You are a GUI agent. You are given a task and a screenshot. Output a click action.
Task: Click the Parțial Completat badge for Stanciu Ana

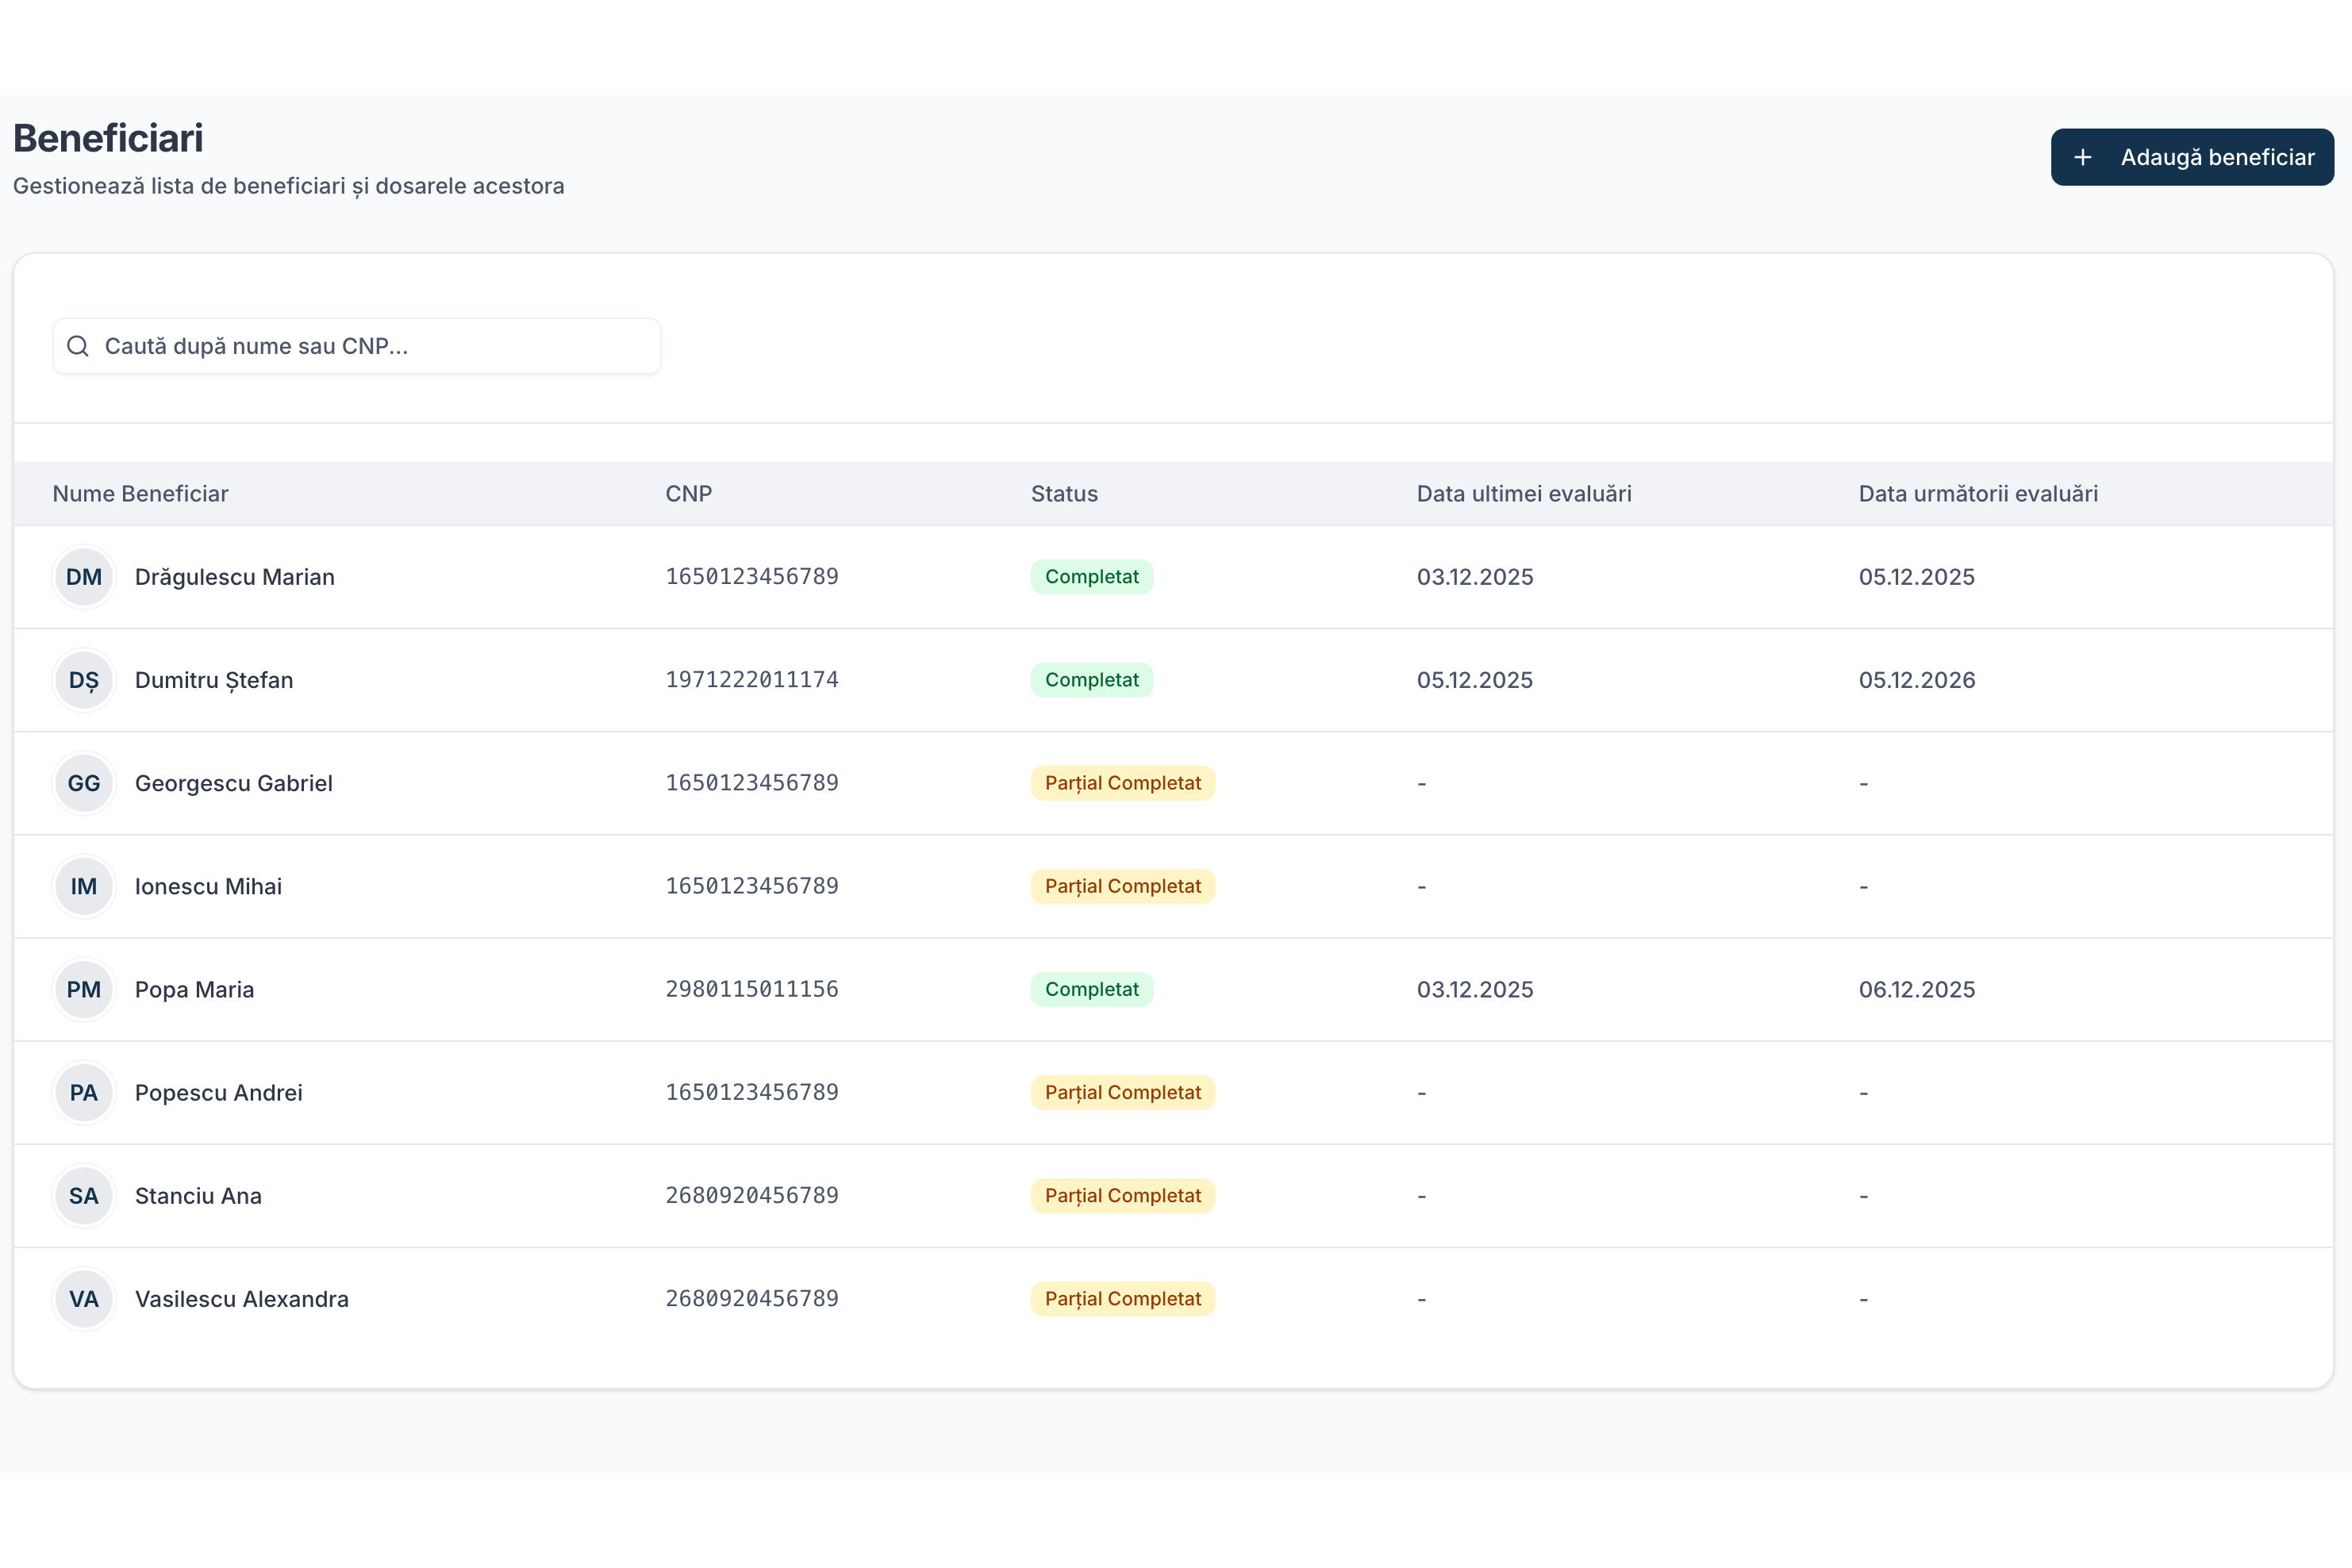click(x=1122, y=1195)
